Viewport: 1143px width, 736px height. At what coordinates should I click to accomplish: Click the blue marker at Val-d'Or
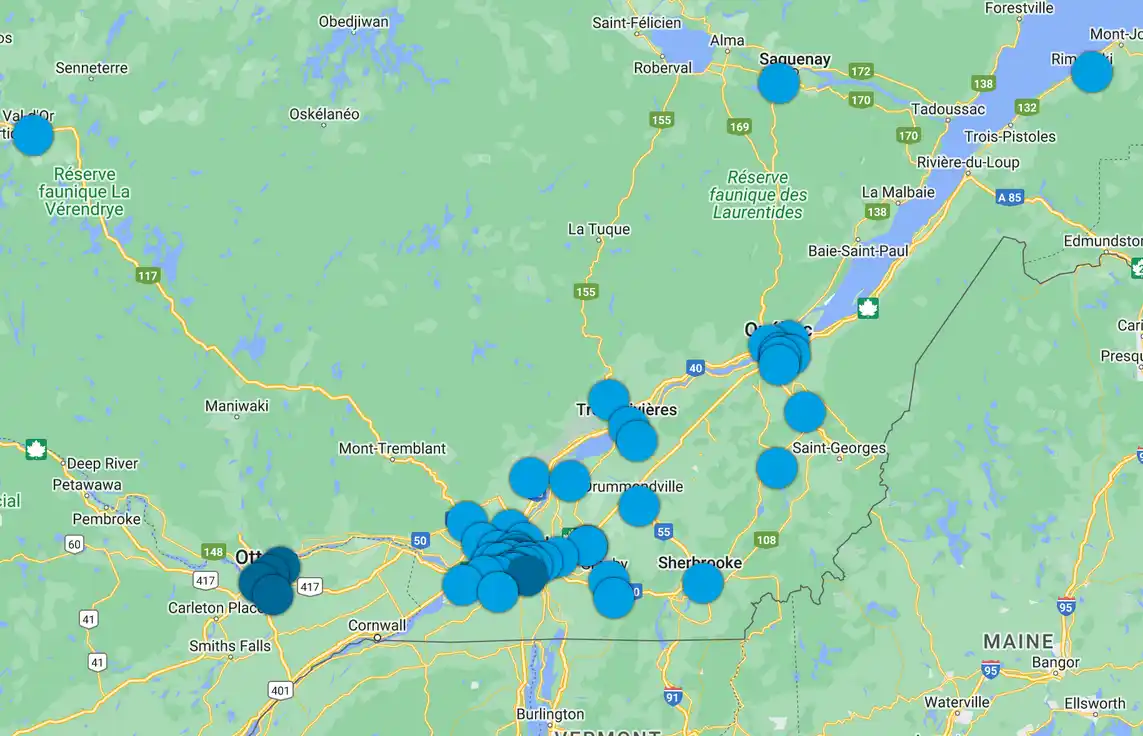pos(32,135)
